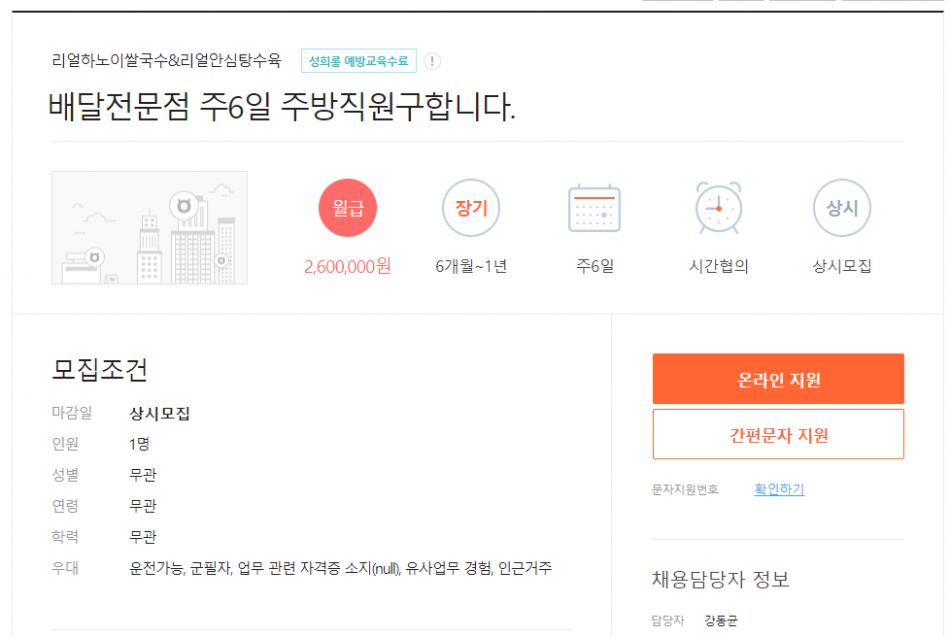The image size is (950, 637).
Task: Click the 시간협의 label
Action: 719,266
